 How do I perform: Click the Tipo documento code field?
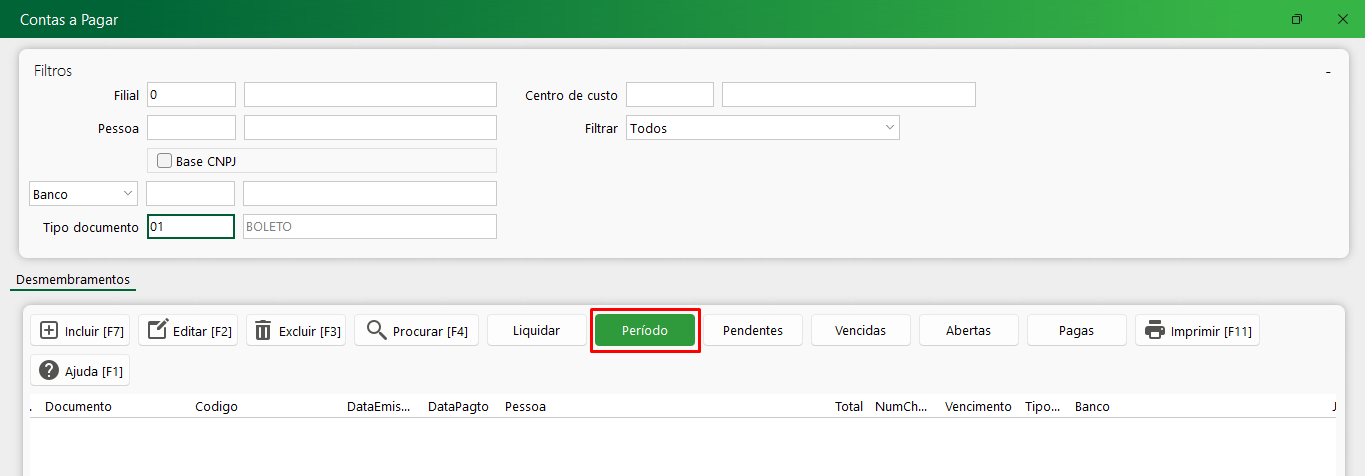[190, 227]
